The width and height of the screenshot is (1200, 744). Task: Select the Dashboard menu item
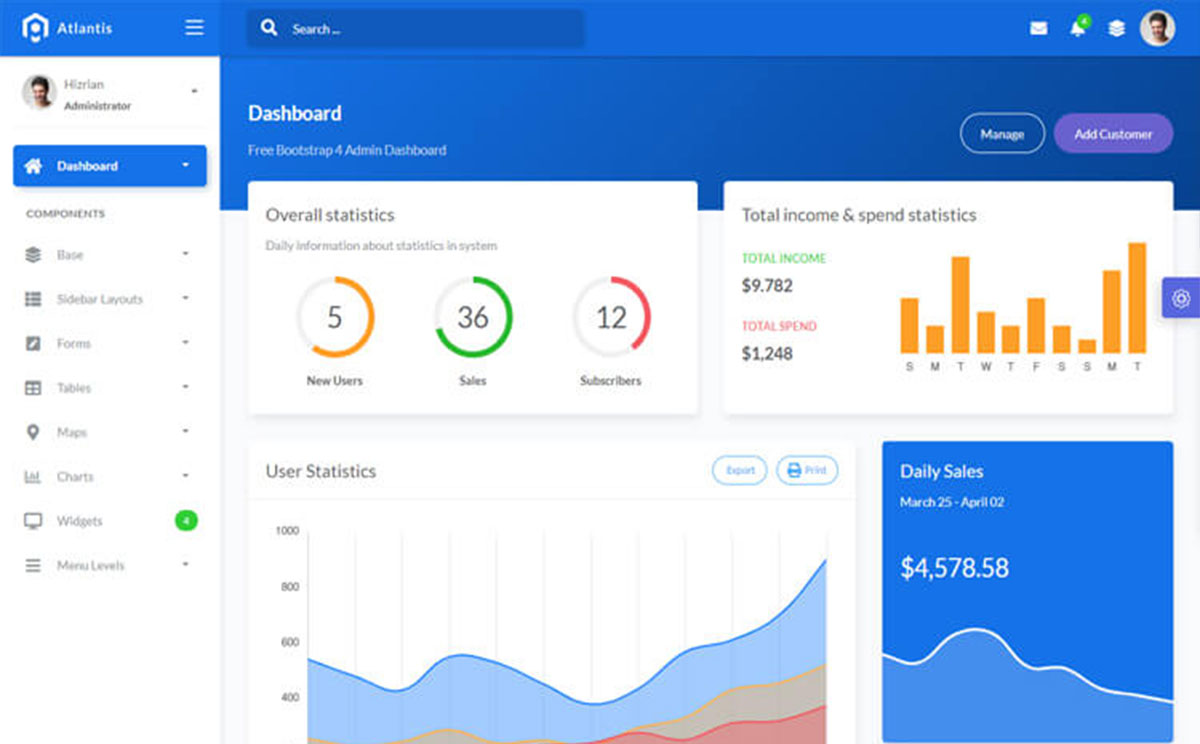109,166
